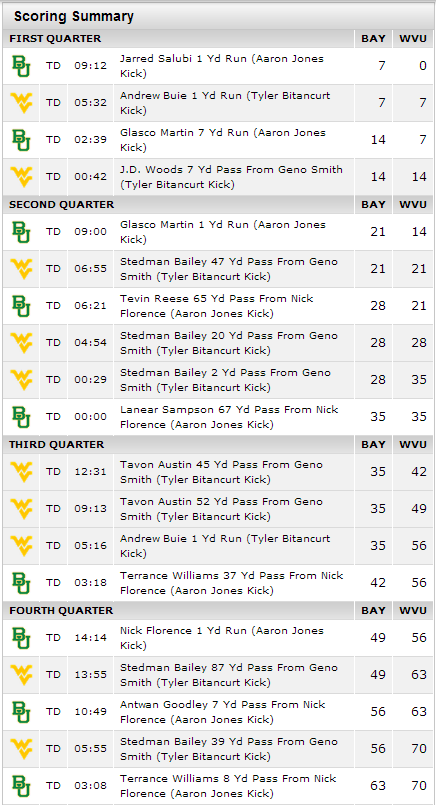Click WVU logo at 00:42 J.D. Woods touchdown
The width and height of the screenshot is (436, 807).
pos(21,177)
